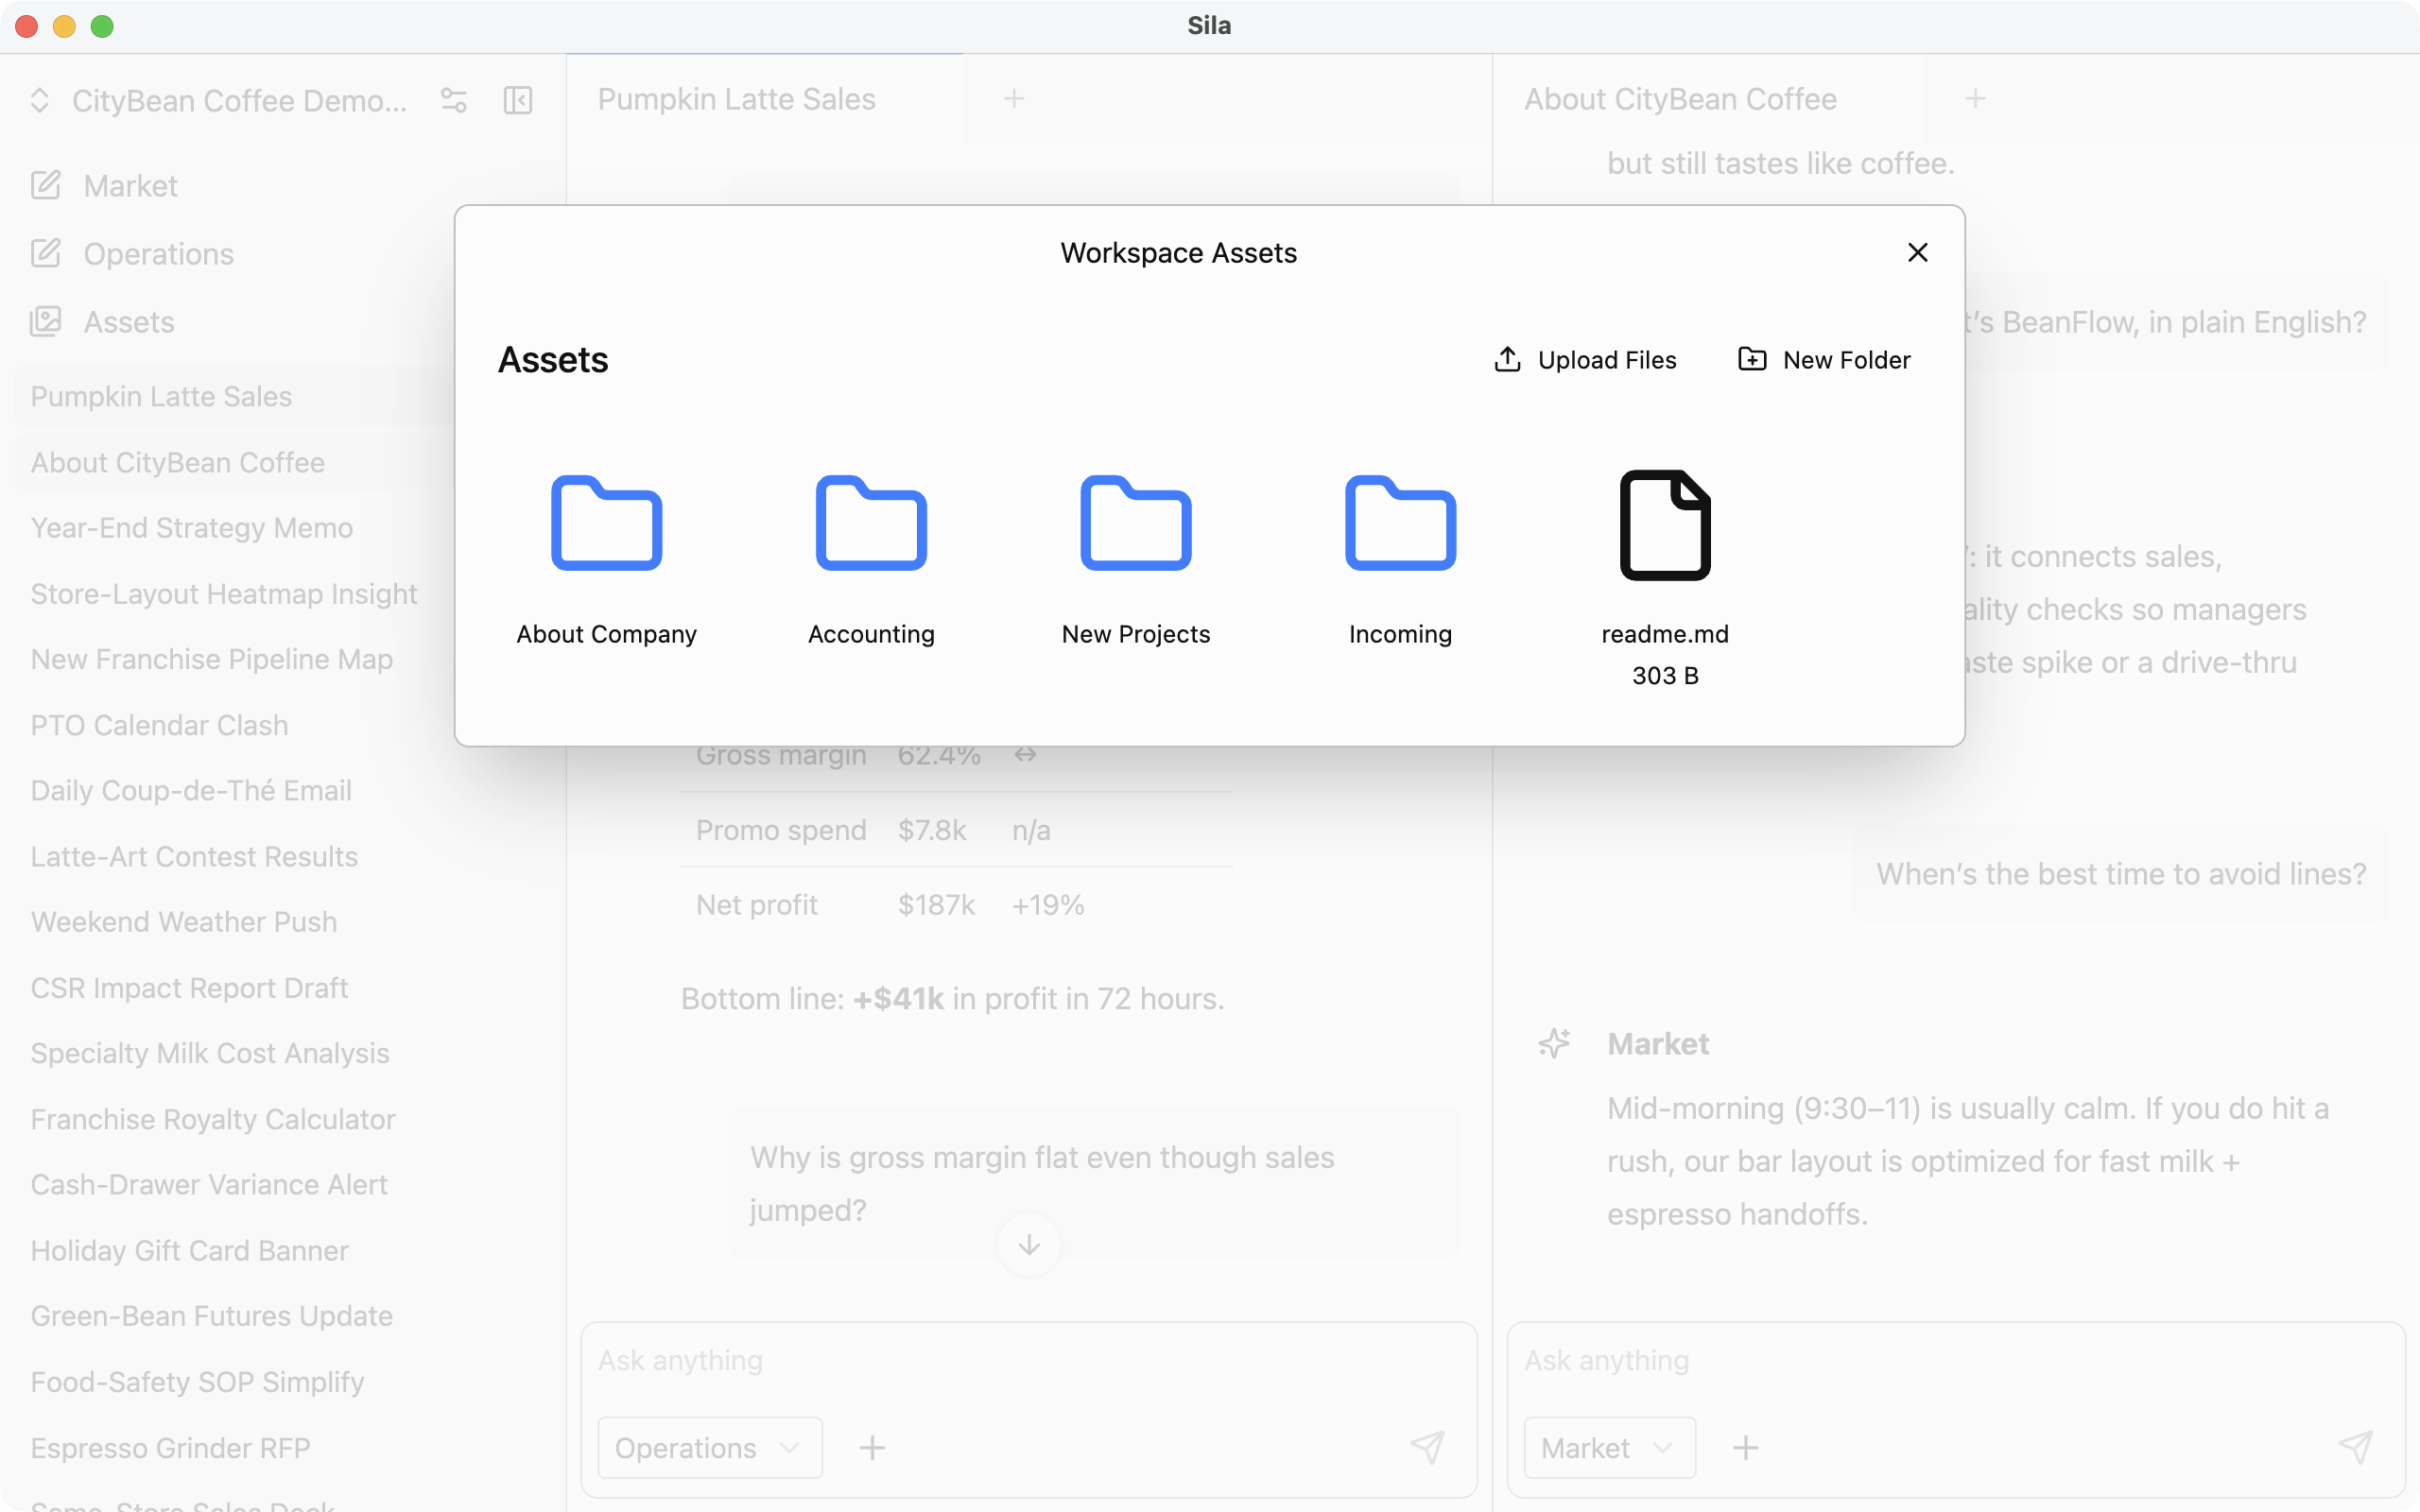Send message with the paper plane icon
Screen dimensions: 2420x1512
pos(1427,1447)
